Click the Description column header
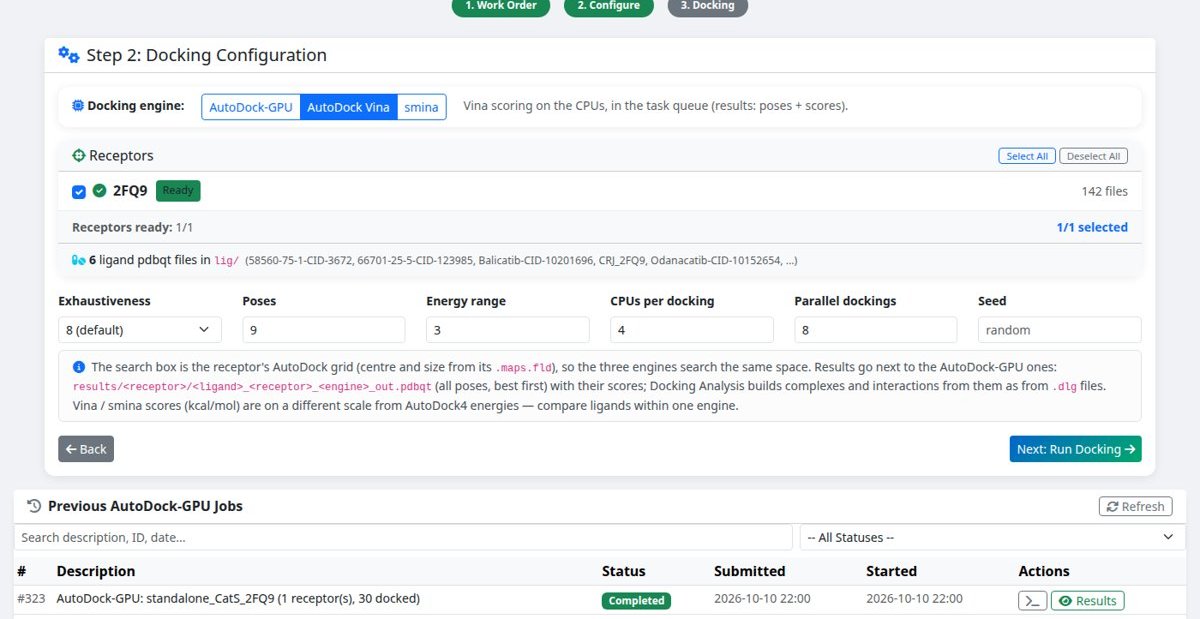Screen dimensions: 1200x619 click(96, 571)
